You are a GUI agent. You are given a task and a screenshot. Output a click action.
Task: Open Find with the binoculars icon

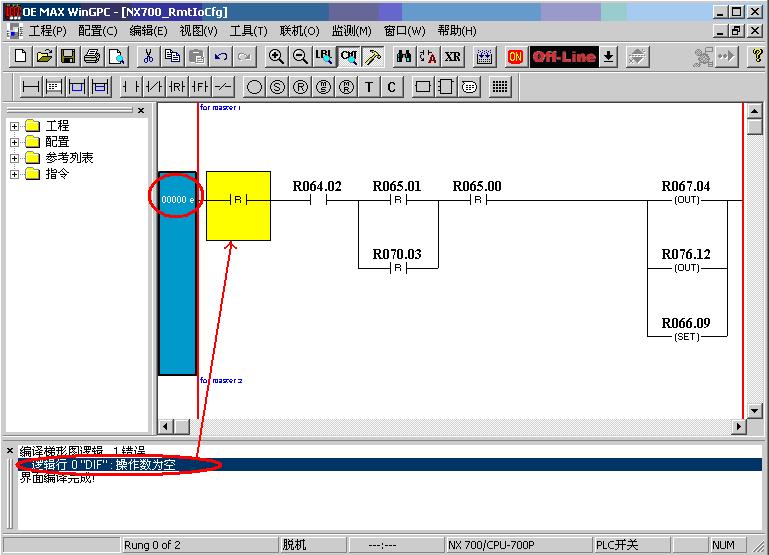point(404,56)
